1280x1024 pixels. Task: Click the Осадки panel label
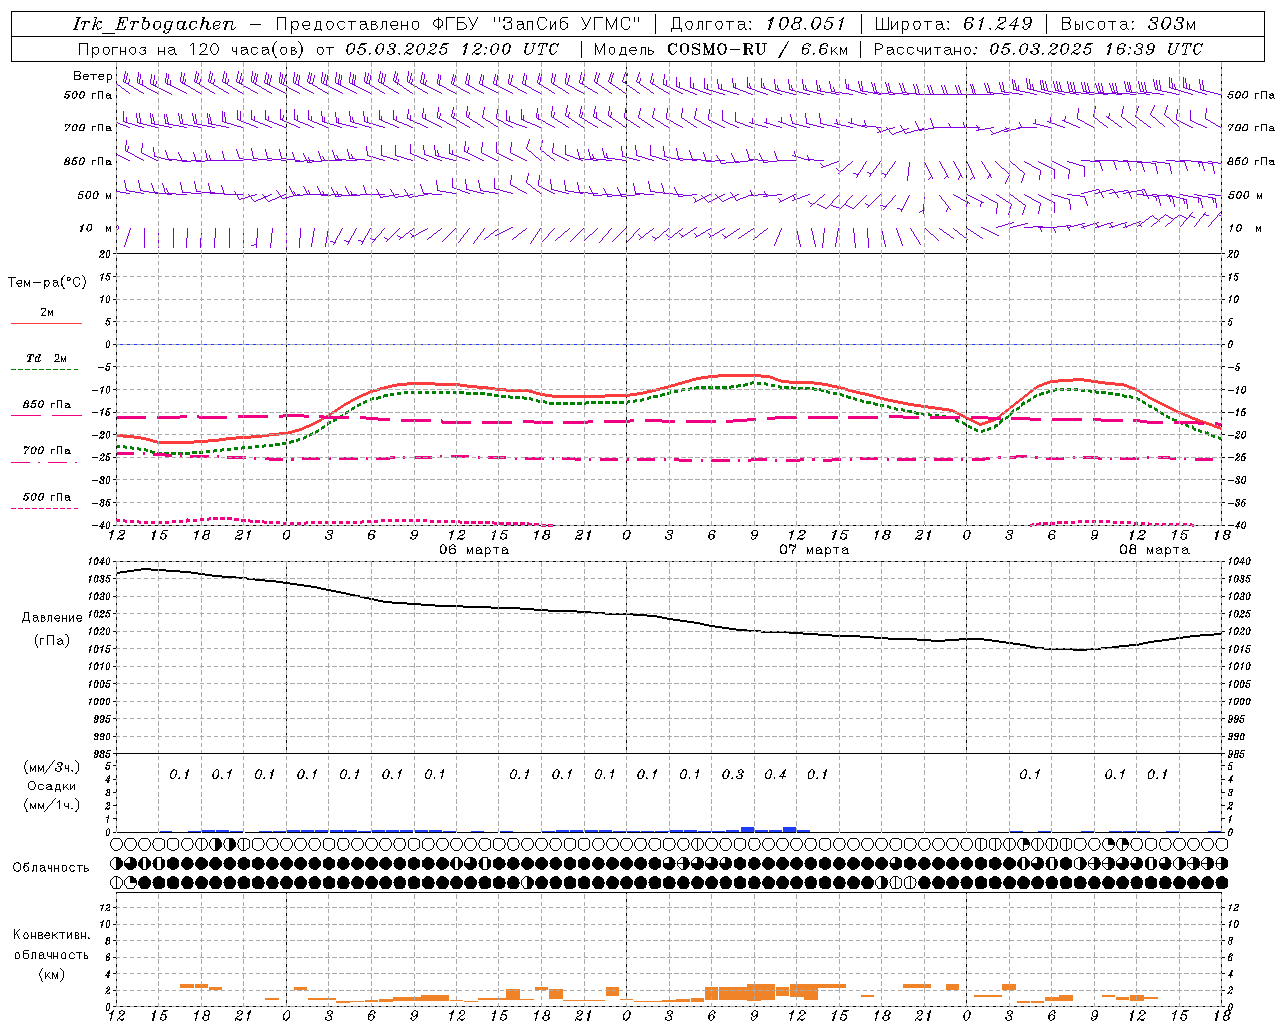click(x=52, y=786)
